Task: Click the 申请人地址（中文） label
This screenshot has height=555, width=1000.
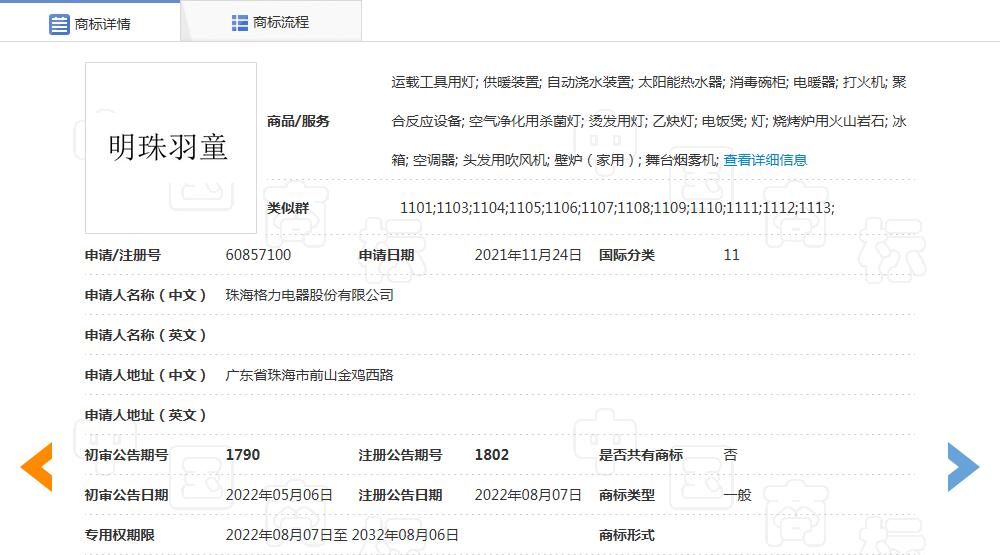Action: pos(145,375)
